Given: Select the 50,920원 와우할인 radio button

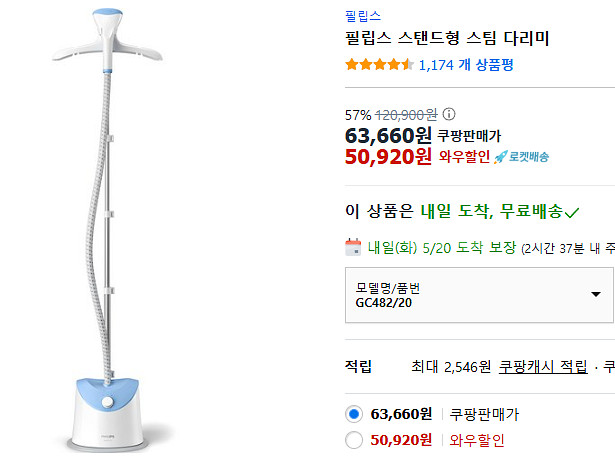Looking at the screenshot, I should [352, 440].
